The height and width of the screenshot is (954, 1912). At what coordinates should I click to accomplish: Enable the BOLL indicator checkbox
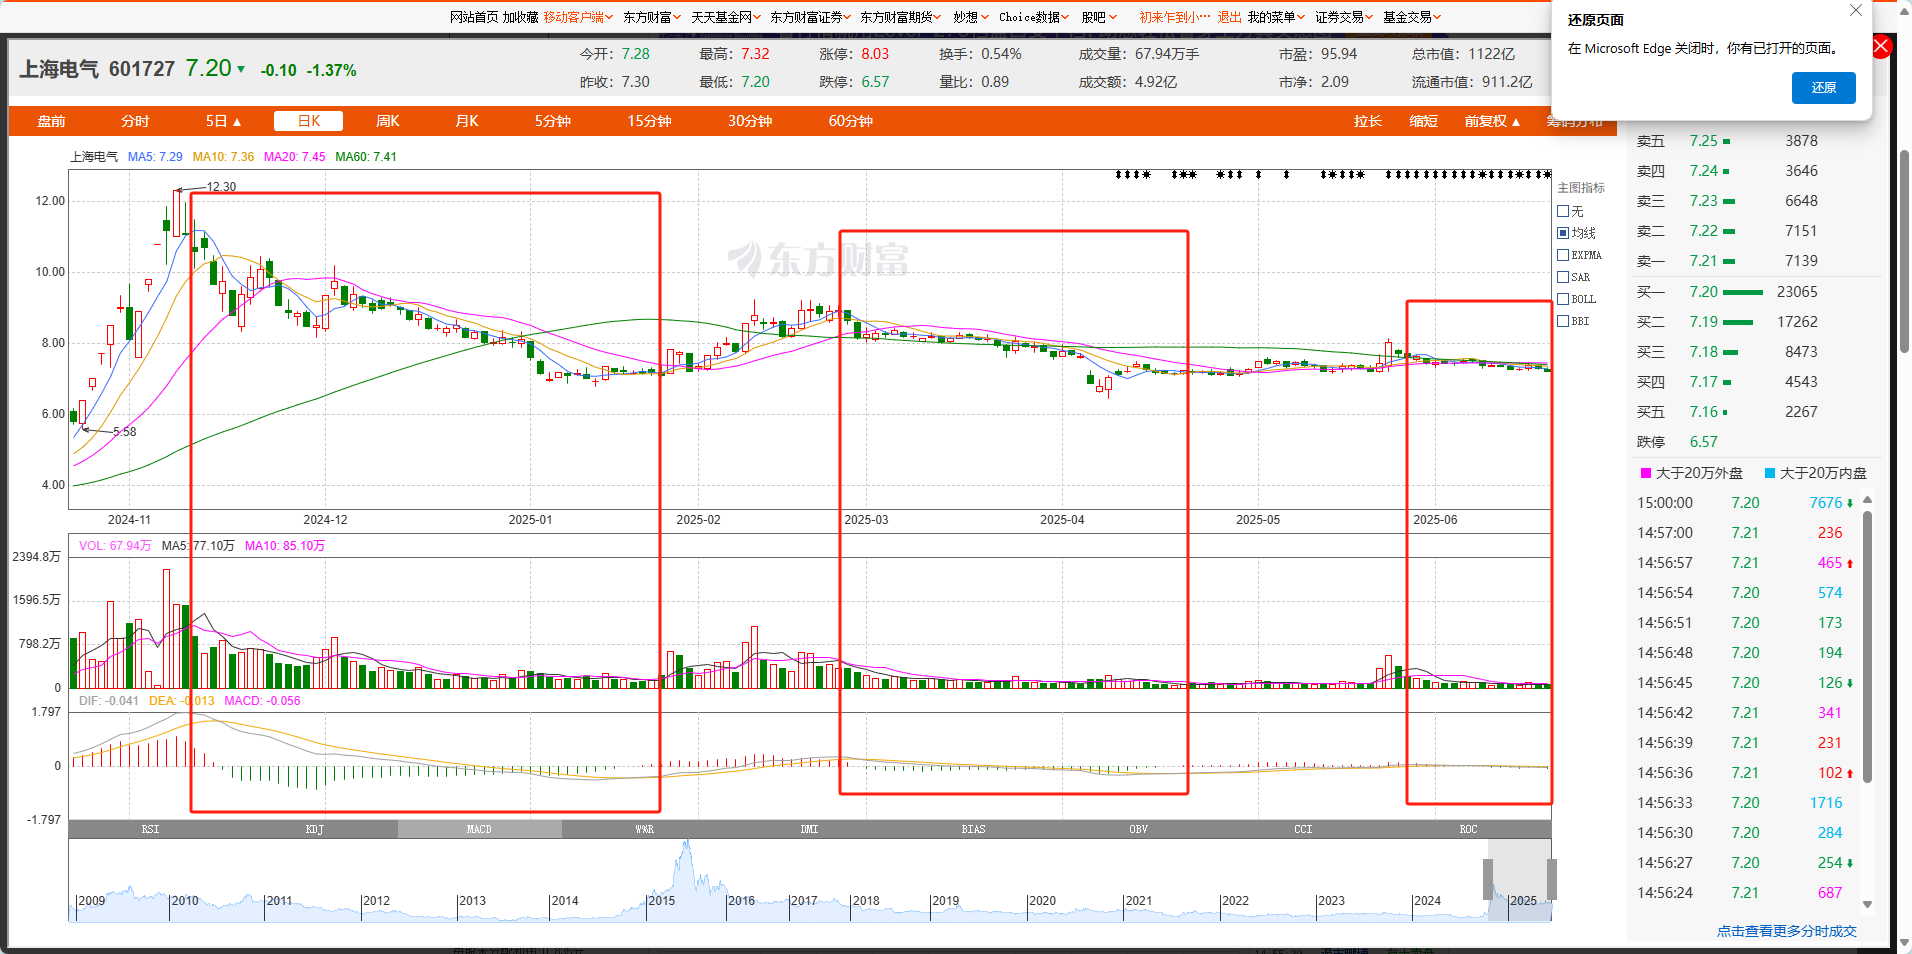click(x=1563, y=299)
